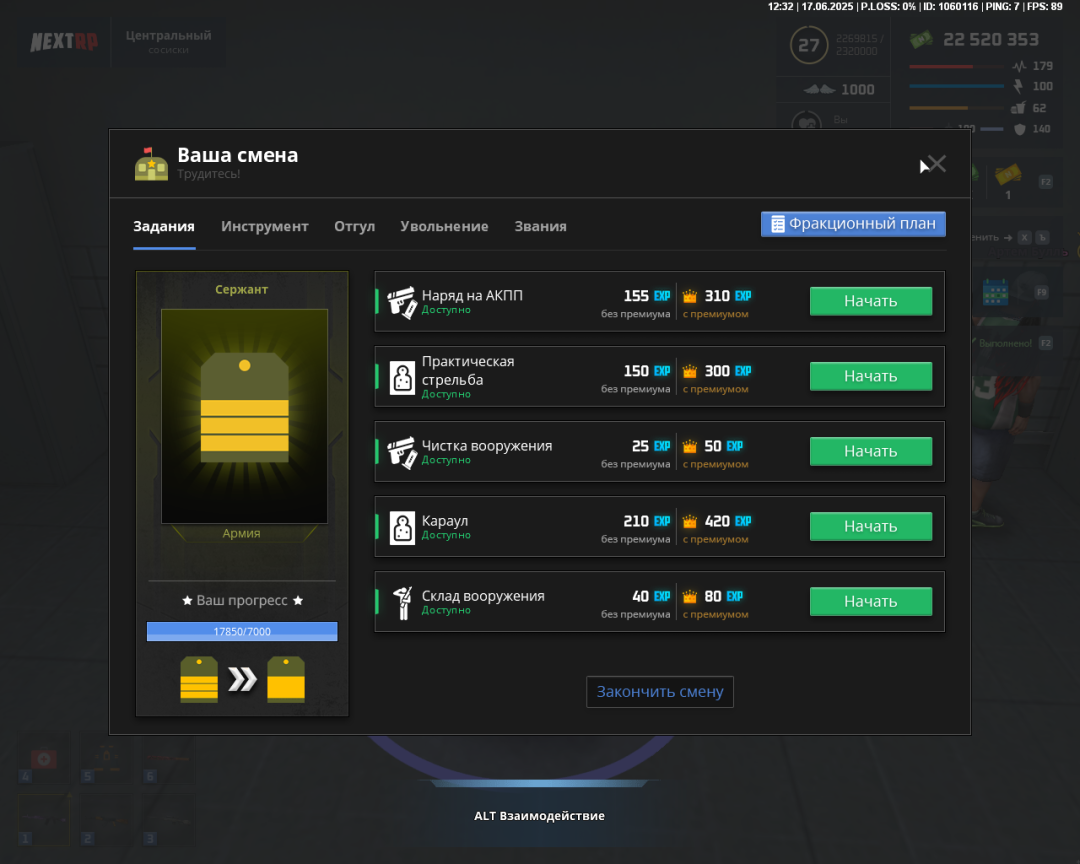Switch to the Инструмент tab

tap(265, 227)
